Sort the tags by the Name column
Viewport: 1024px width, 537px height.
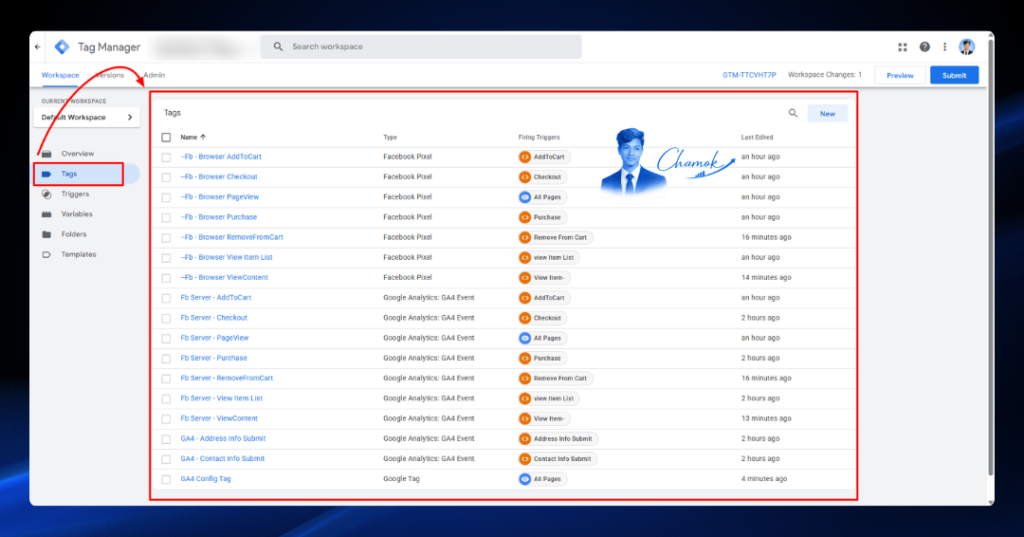click(193, 137)
